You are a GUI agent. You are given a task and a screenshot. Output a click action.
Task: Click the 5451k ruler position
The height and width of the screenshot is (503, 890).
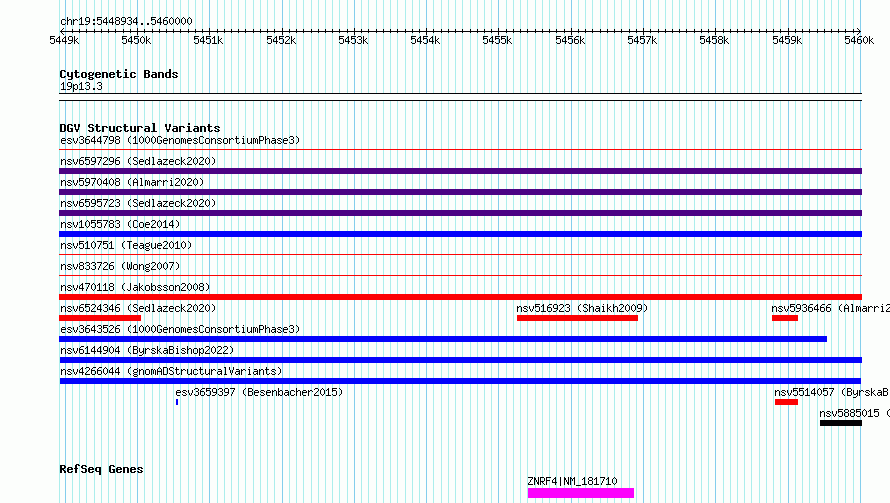pos(208,40)
